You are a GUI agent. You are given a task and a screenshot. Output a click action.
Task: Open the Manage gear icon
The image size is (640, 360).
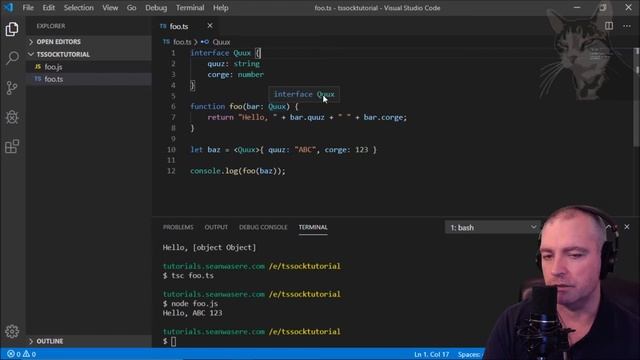[x=12, y=331]
